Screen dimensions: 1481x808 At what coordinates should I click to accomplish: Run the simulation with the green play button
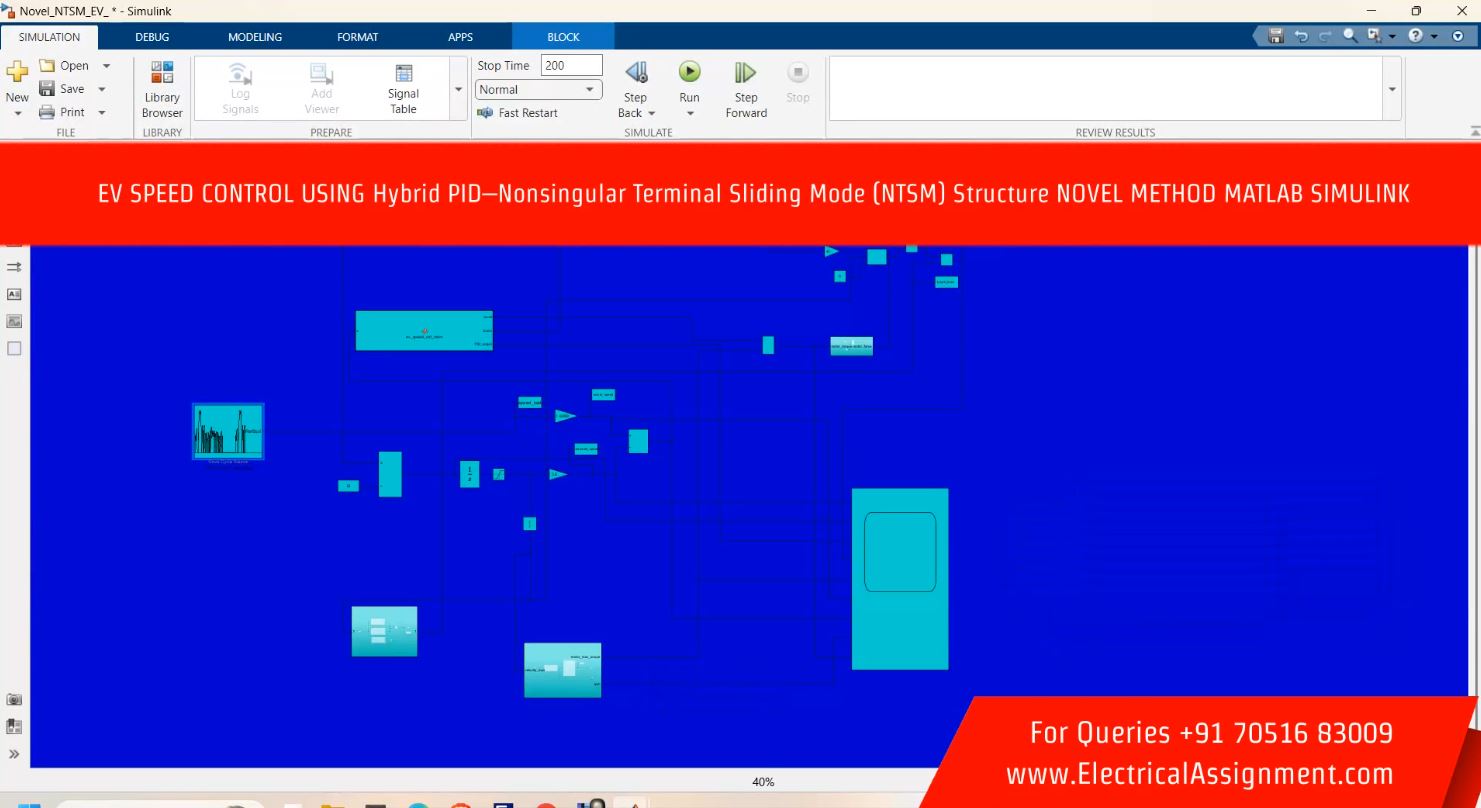[689, 73]
